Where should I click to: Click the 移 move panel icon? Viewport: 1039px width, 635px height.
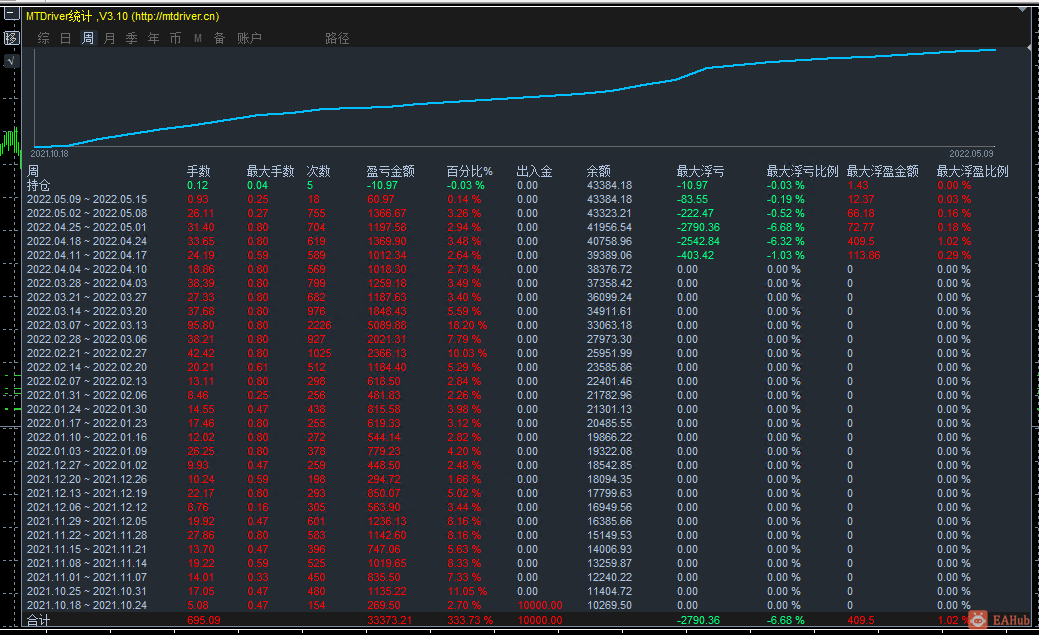click(11, 38)
